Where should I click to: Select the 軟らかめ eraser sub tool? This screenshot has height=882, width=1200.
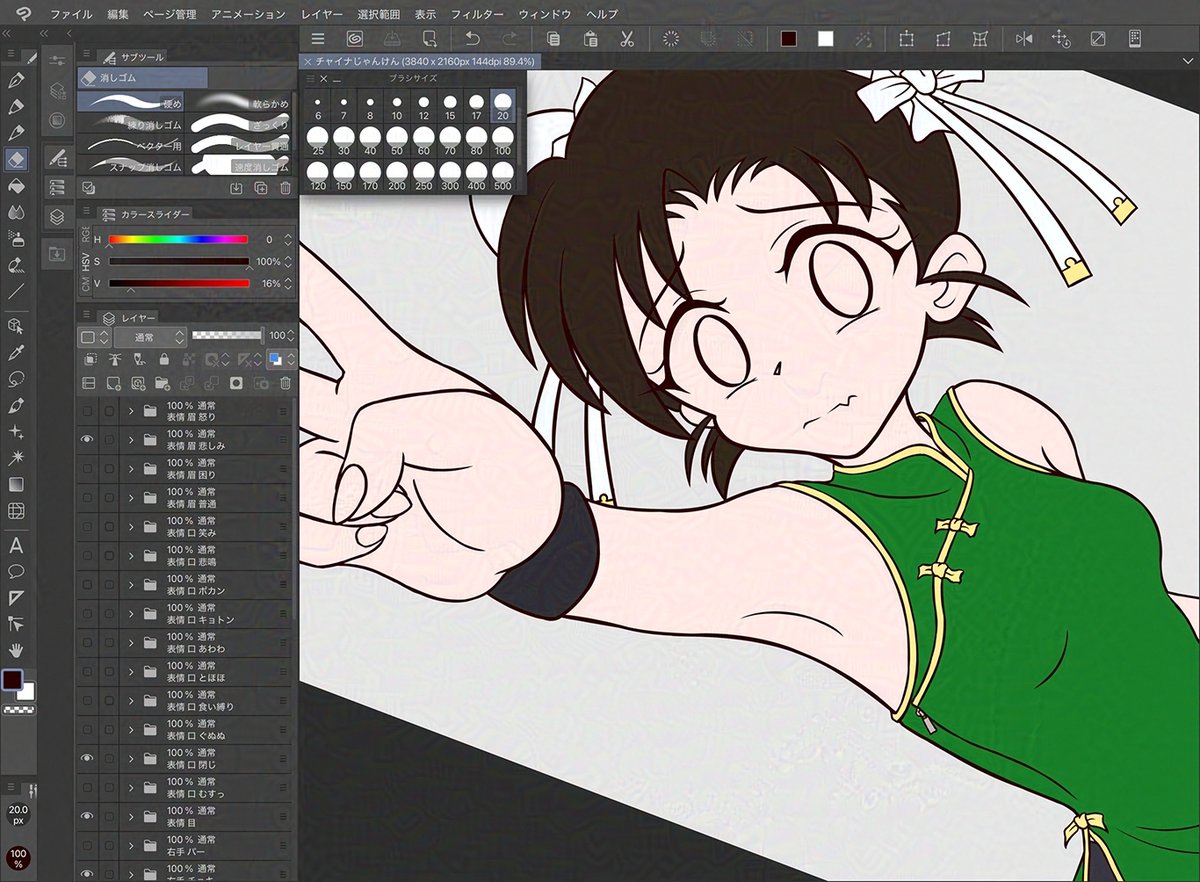pos(241,102)
